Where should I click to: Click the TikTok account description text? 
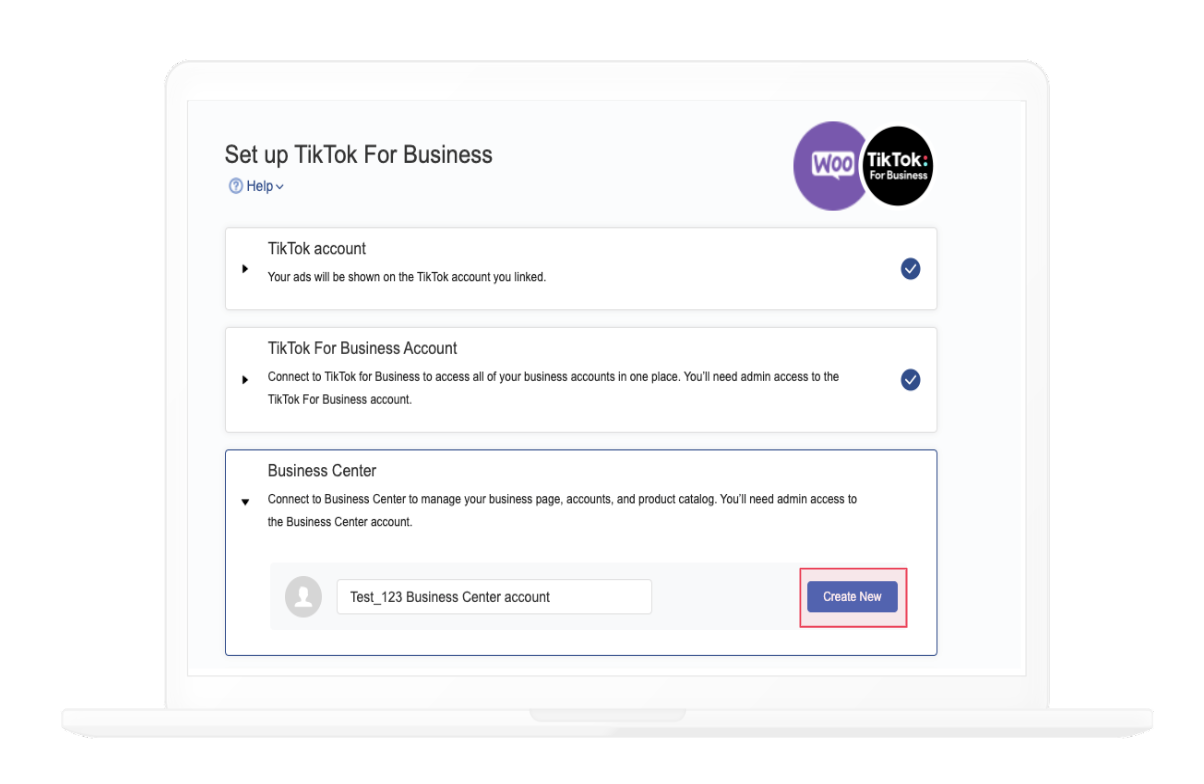tap(407, 277)
